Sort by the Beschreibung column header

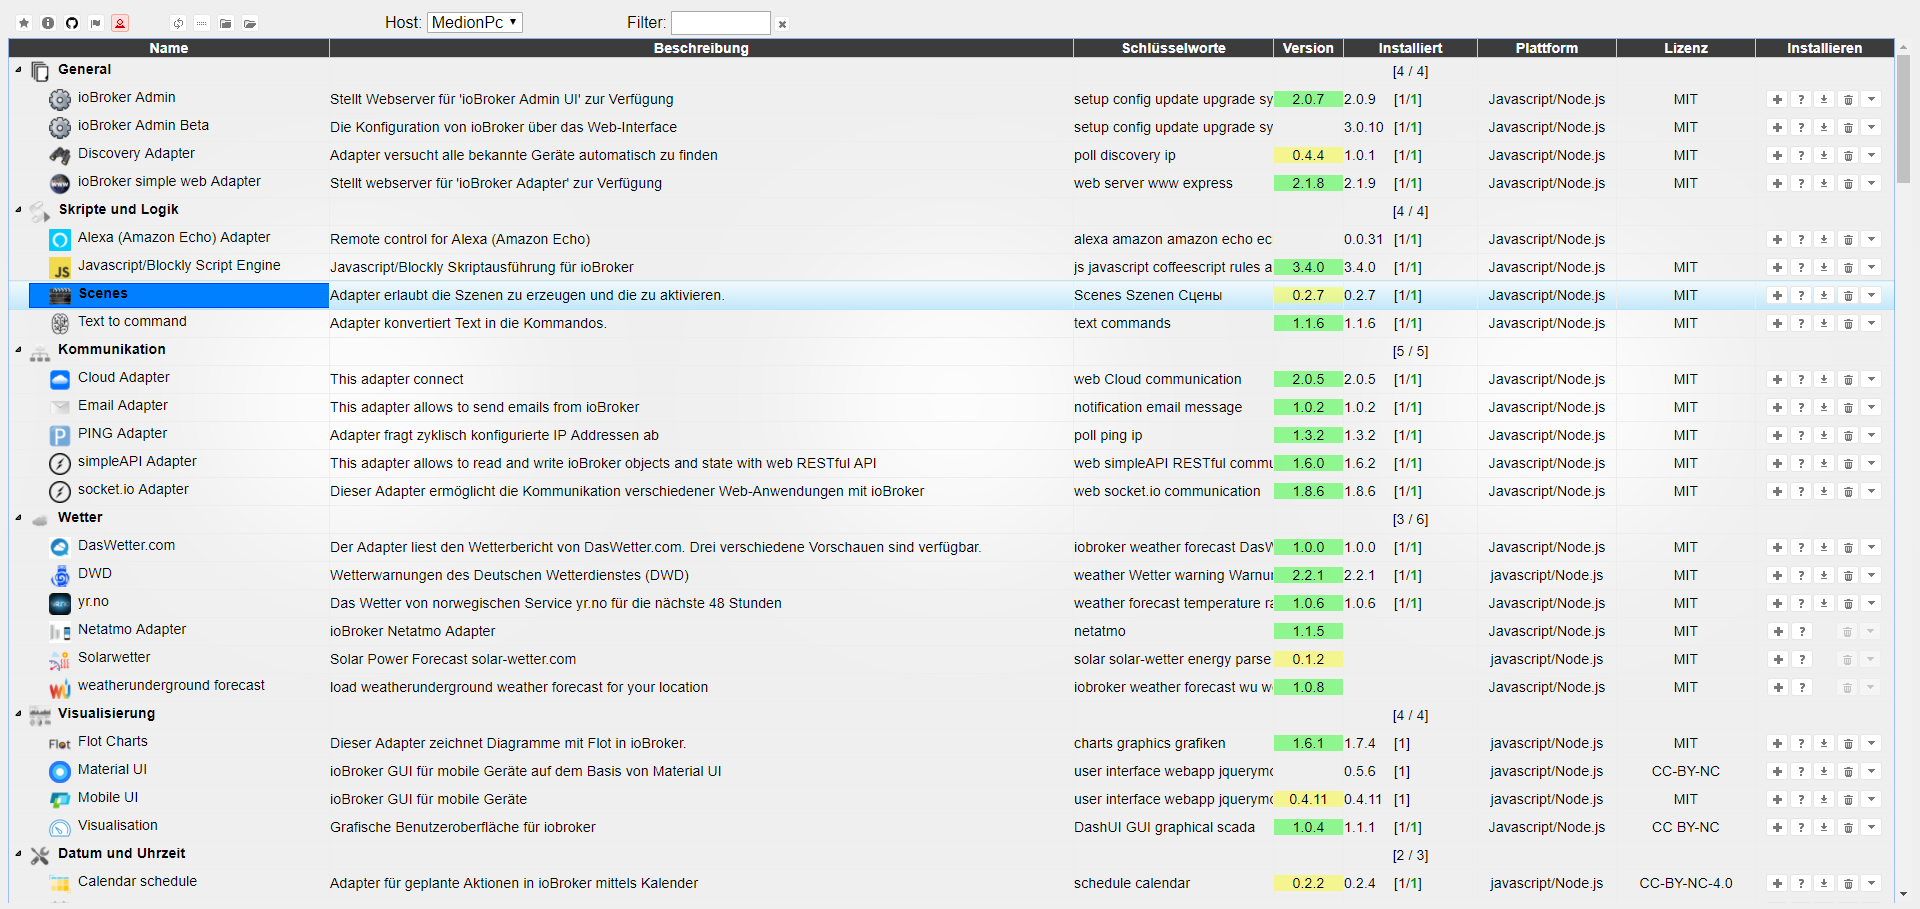[701, 48]
